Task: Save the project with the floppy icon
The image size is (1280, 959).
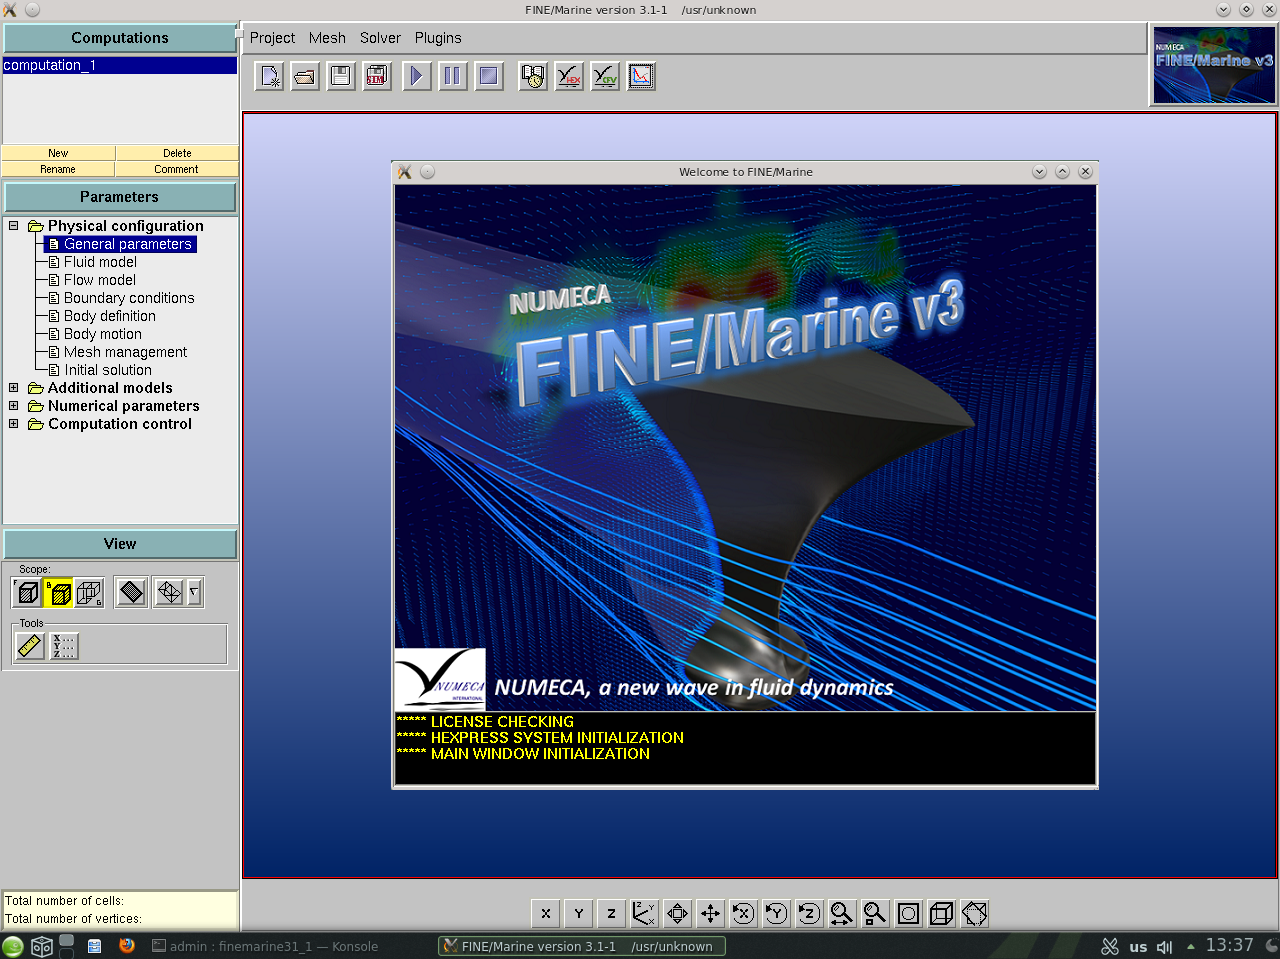Action: pos(341,76)
